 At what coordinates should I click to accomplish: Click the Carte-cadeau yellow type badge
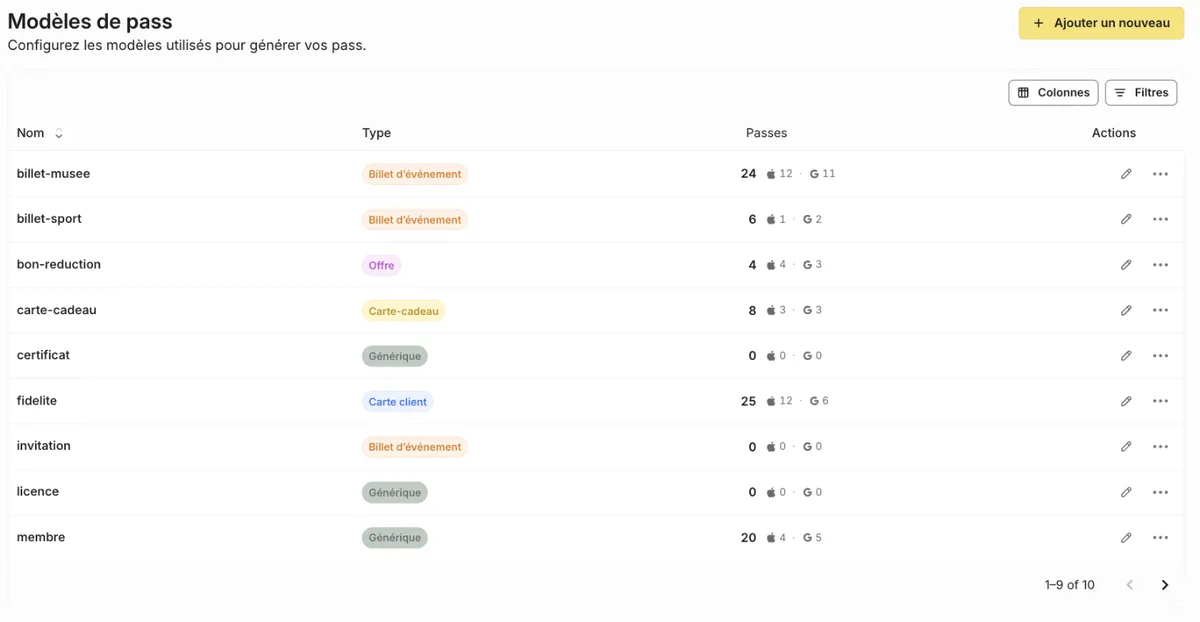403,311
